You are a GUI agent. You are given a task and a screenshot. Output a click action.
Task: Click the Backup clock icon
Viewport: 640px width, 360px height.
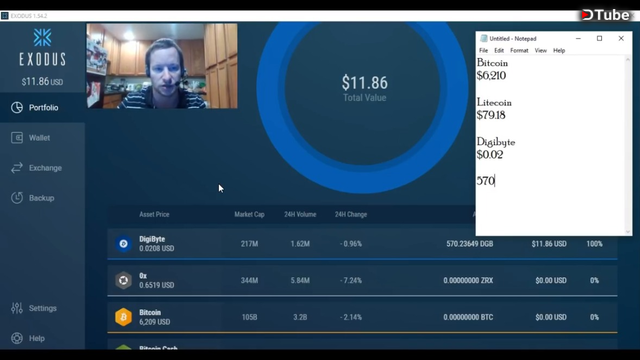[17, 198]
